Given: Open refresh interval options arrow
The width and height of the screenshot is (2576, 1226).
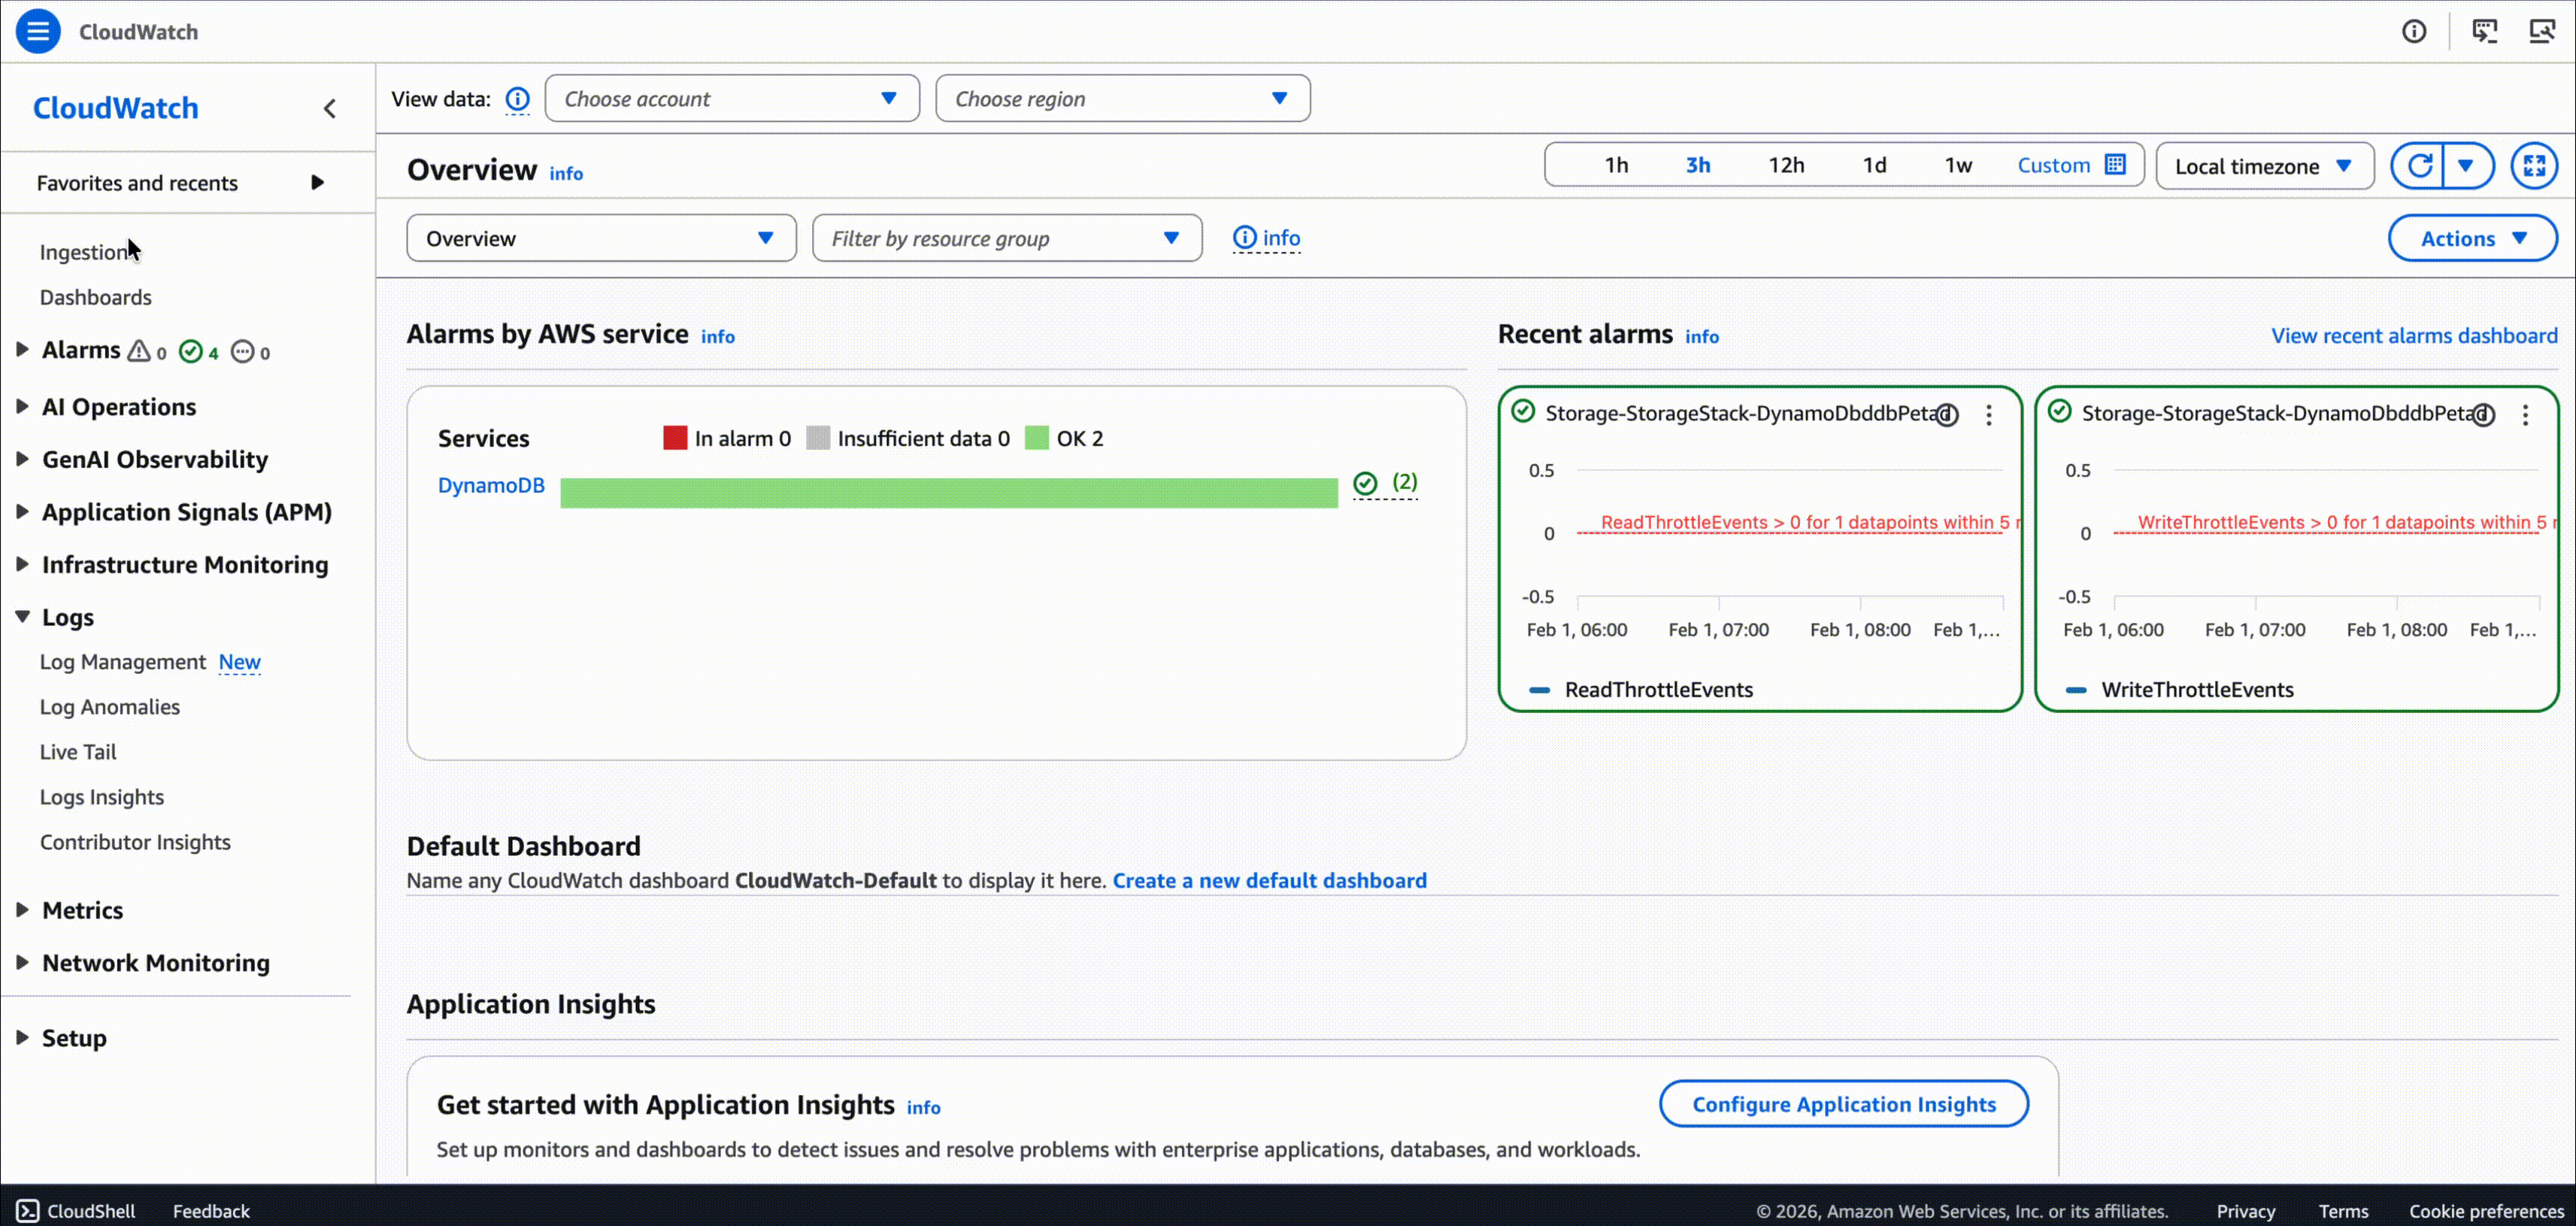Looking at the screenshot, I should pyautogui.click(x=2467, y=165).
